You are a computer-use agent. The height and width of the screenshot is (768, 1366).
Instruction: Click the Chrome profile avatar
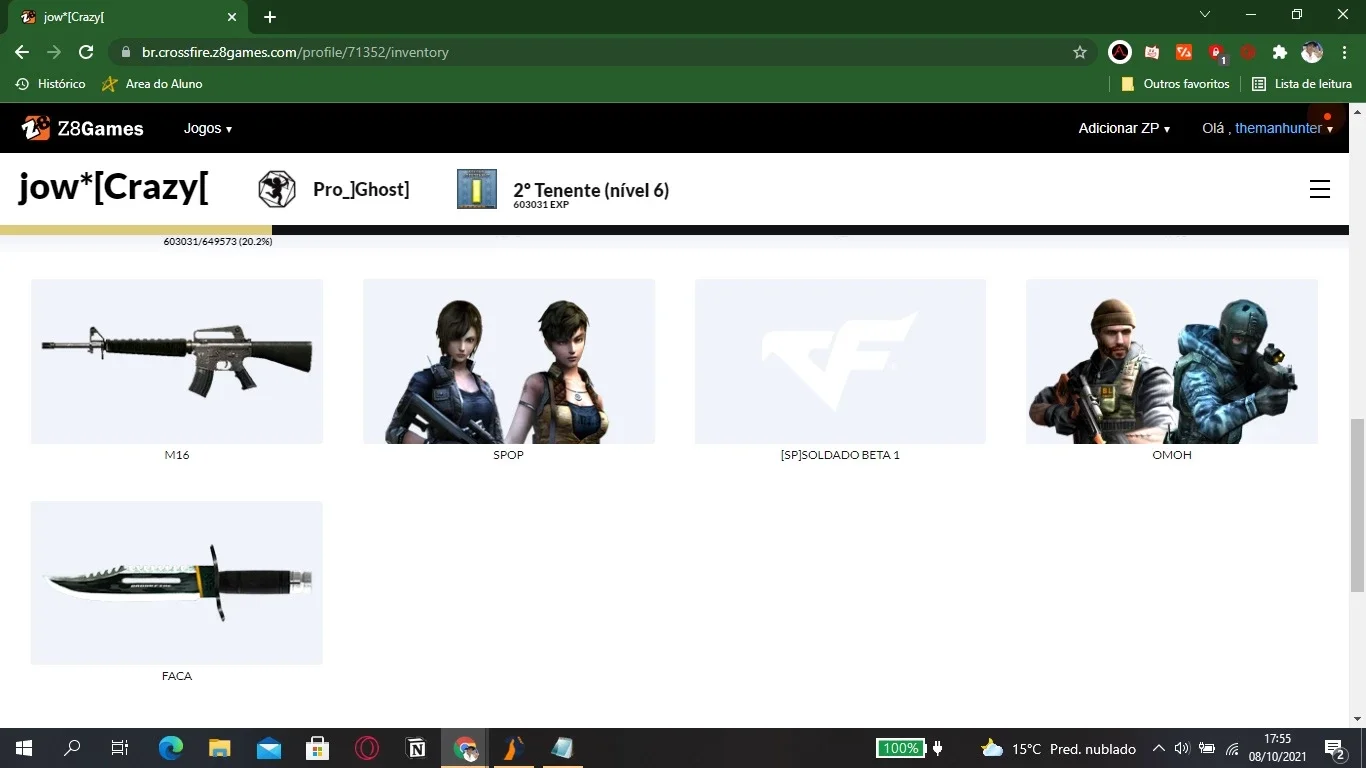[x=1312, y=52]
